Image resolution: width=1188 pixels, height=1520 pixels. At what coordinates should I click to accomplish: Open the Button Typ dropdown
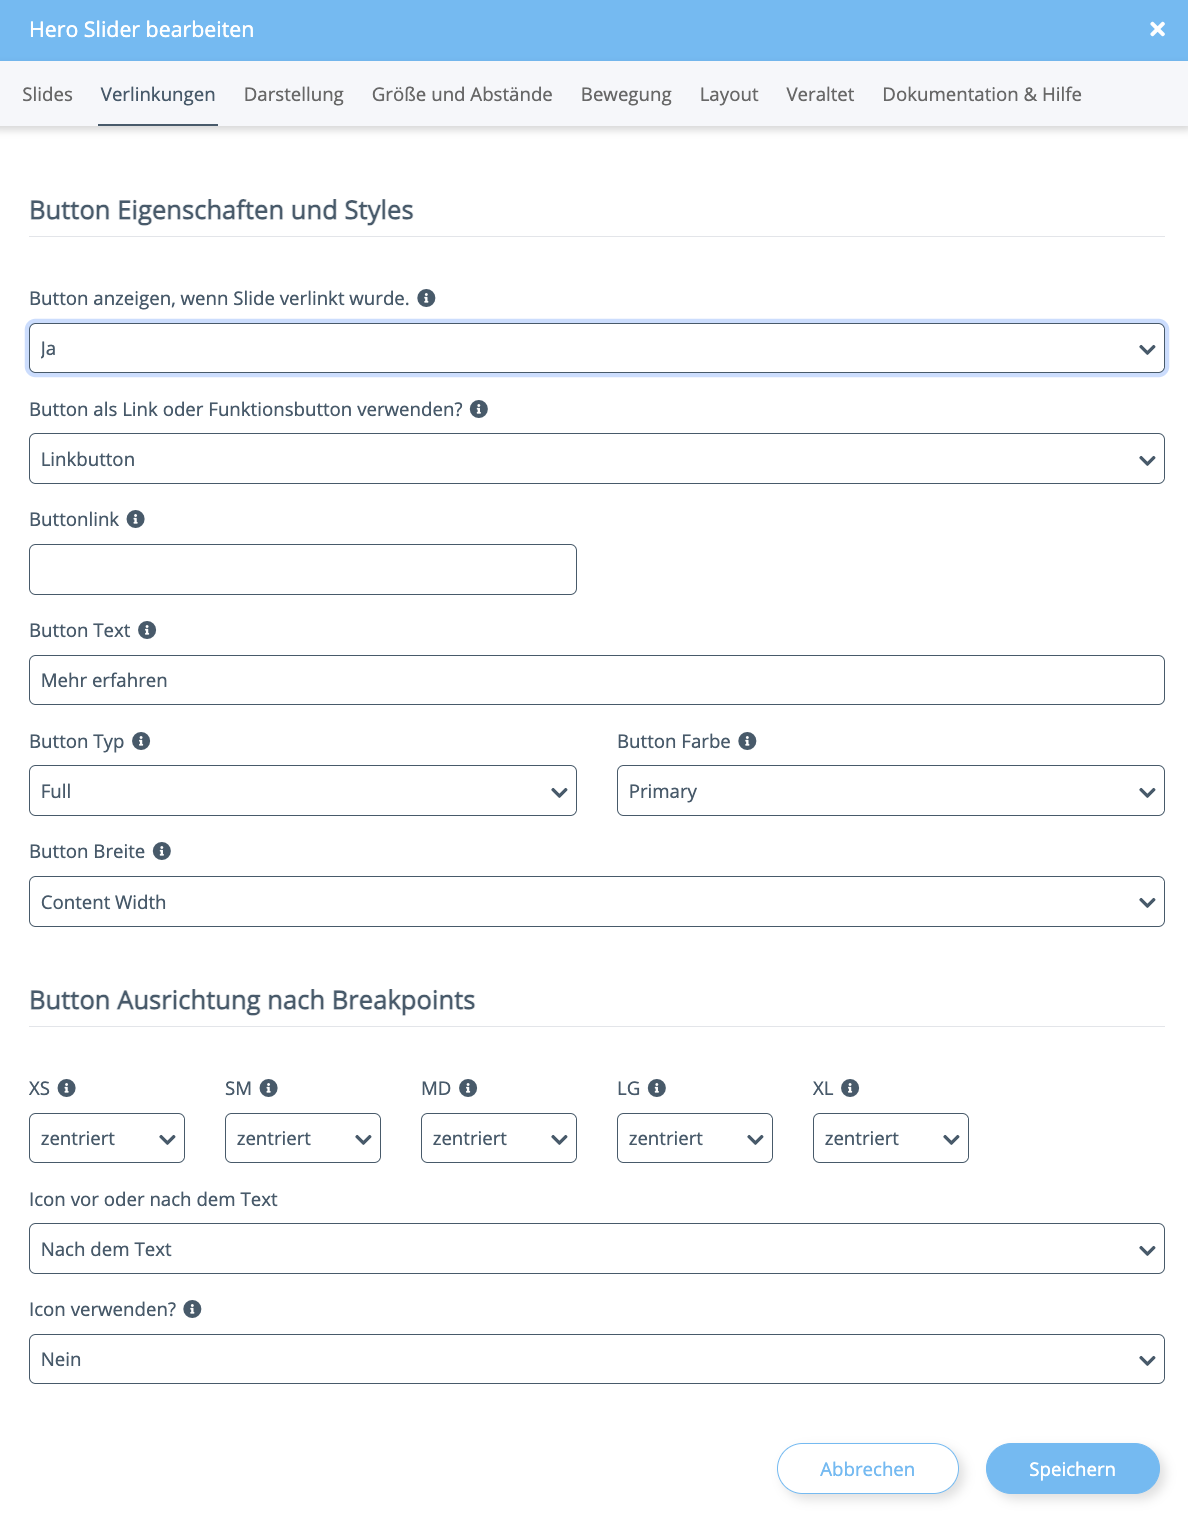pos(302,791)
